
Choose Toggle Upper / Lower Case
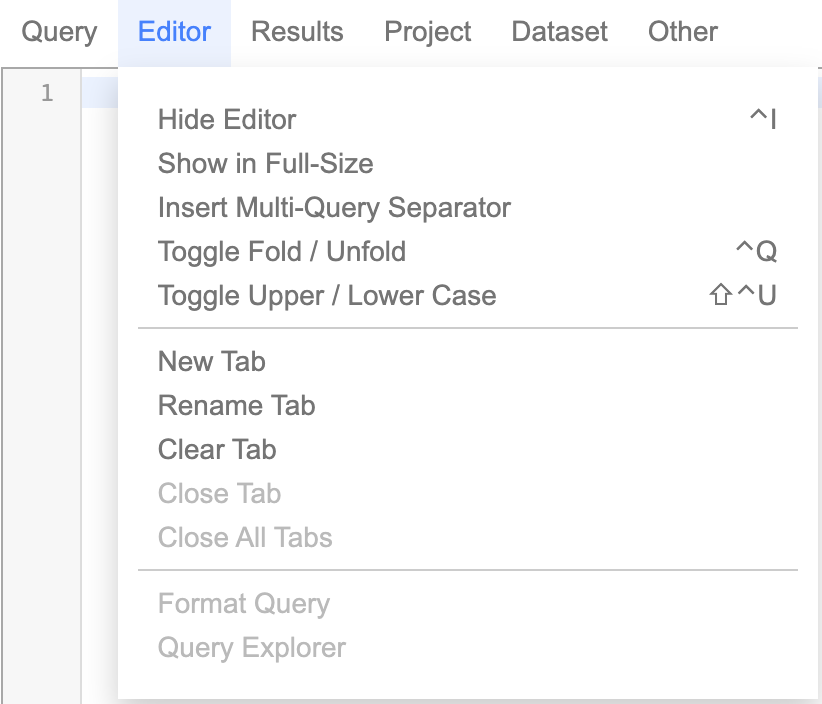(326, 296)
